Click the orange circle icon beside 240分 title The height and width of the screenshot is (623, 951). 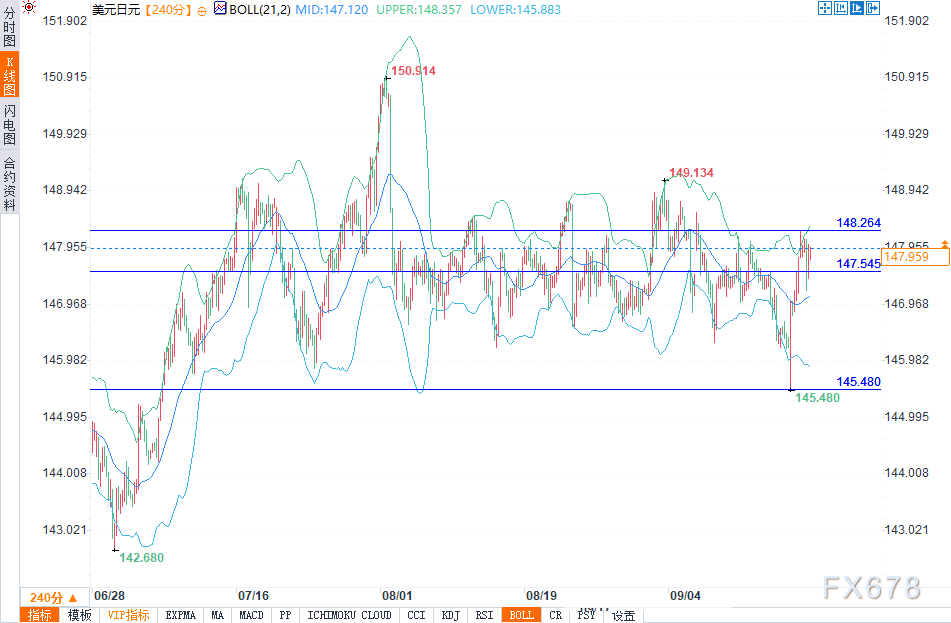click(202, 10)
